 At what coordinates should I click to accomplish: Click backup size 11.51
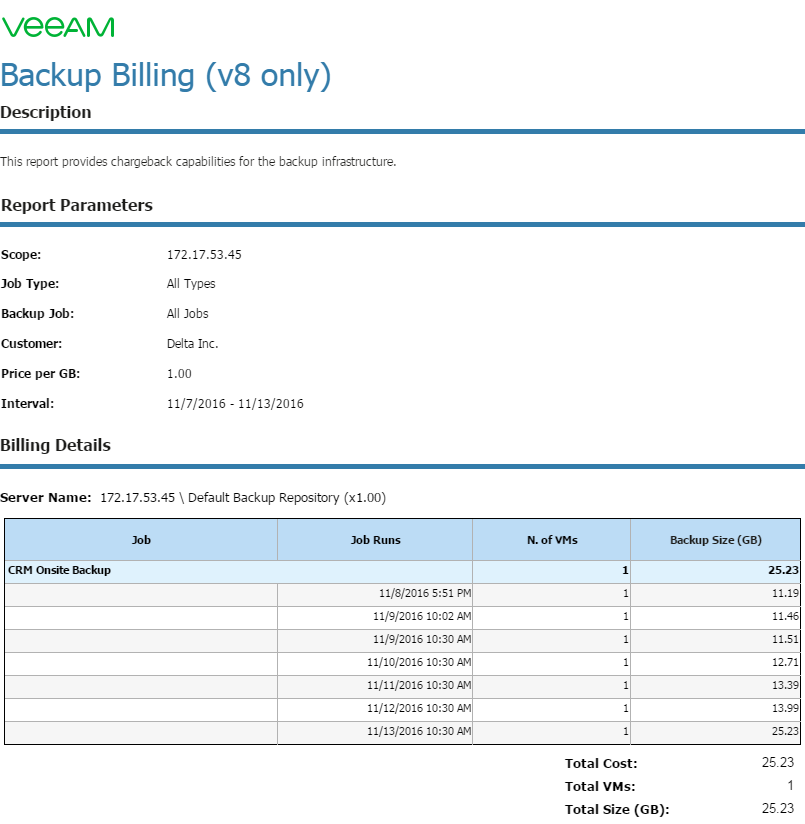pyautogui.click(x=785, y=640)
